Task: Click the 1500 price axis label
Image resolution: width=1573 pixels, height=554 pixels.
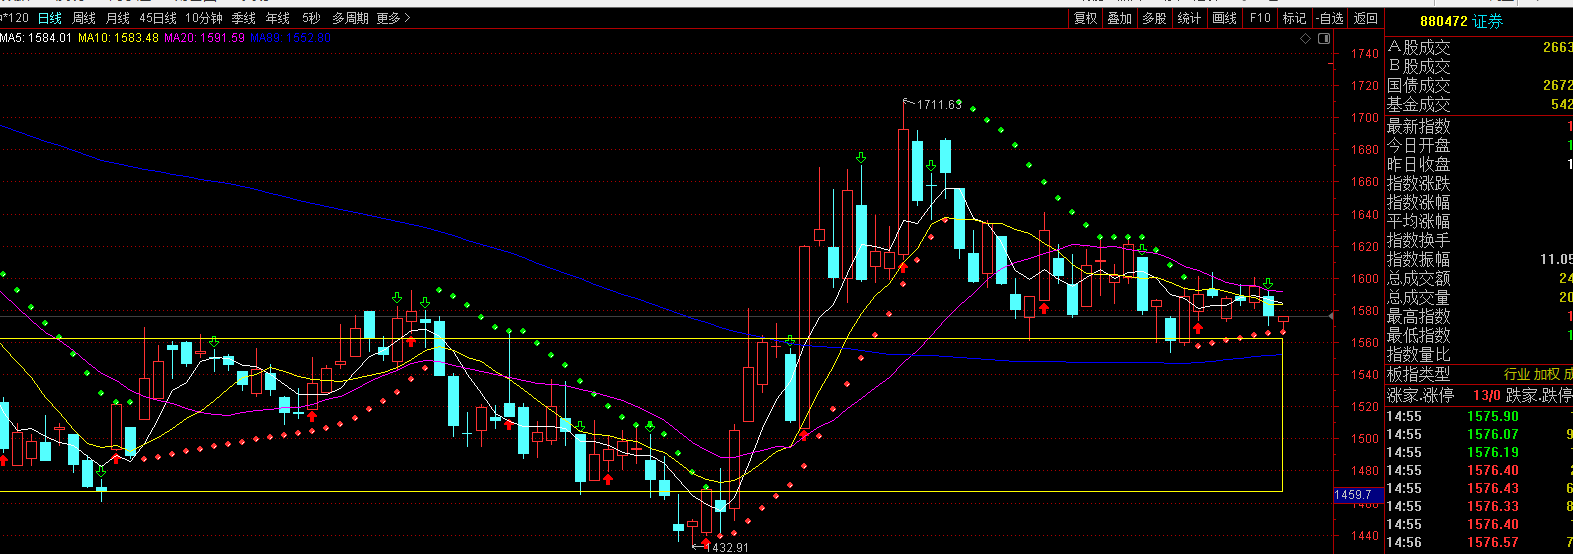Action: [x=1365, y=439]
